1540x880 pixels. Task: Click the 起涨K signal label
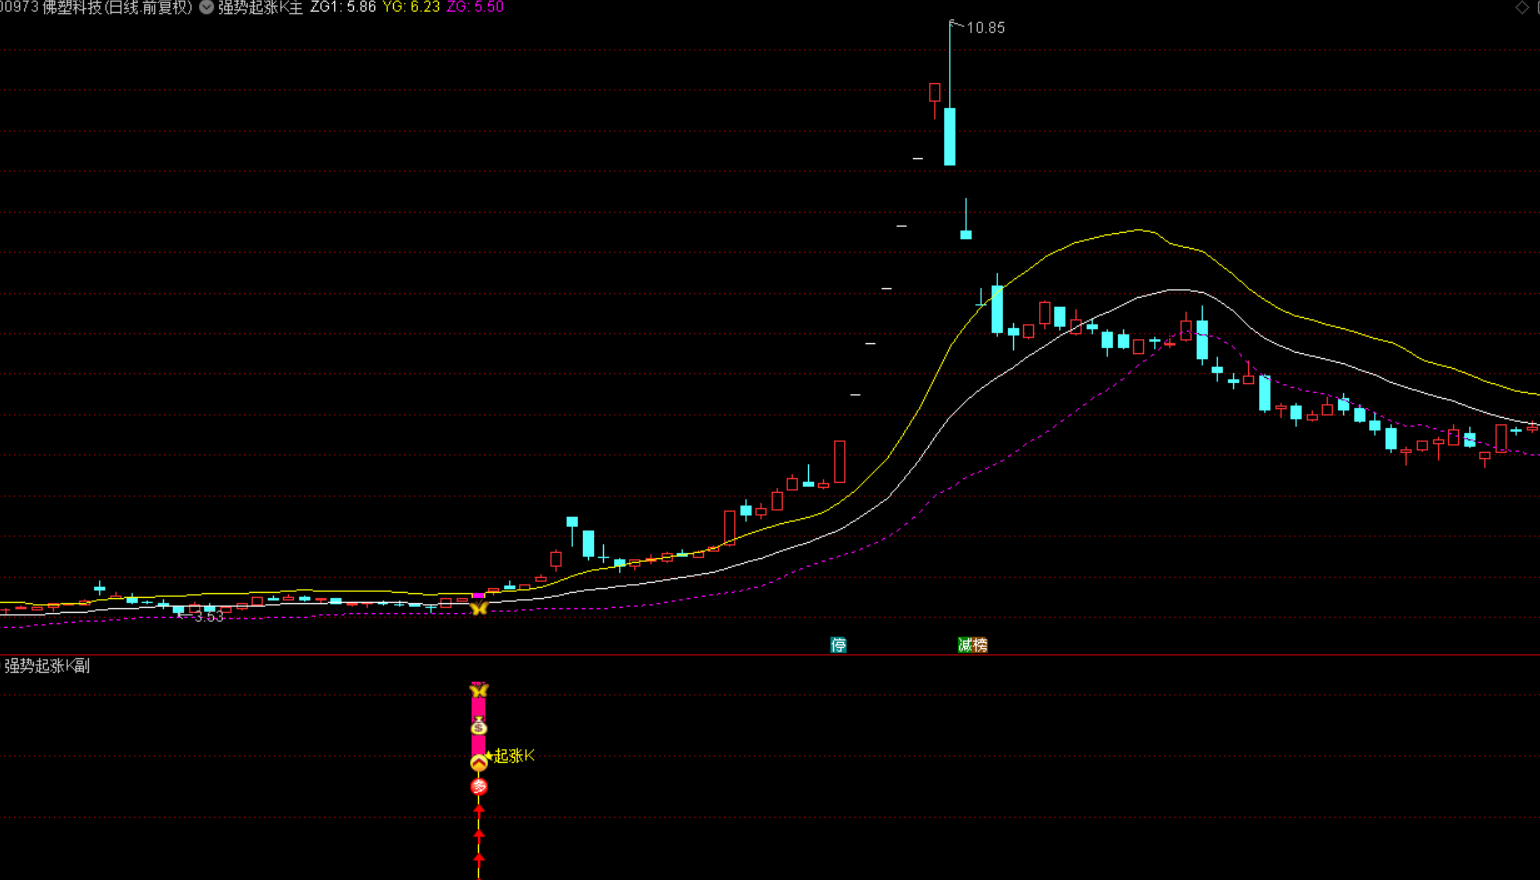point(514,756)
